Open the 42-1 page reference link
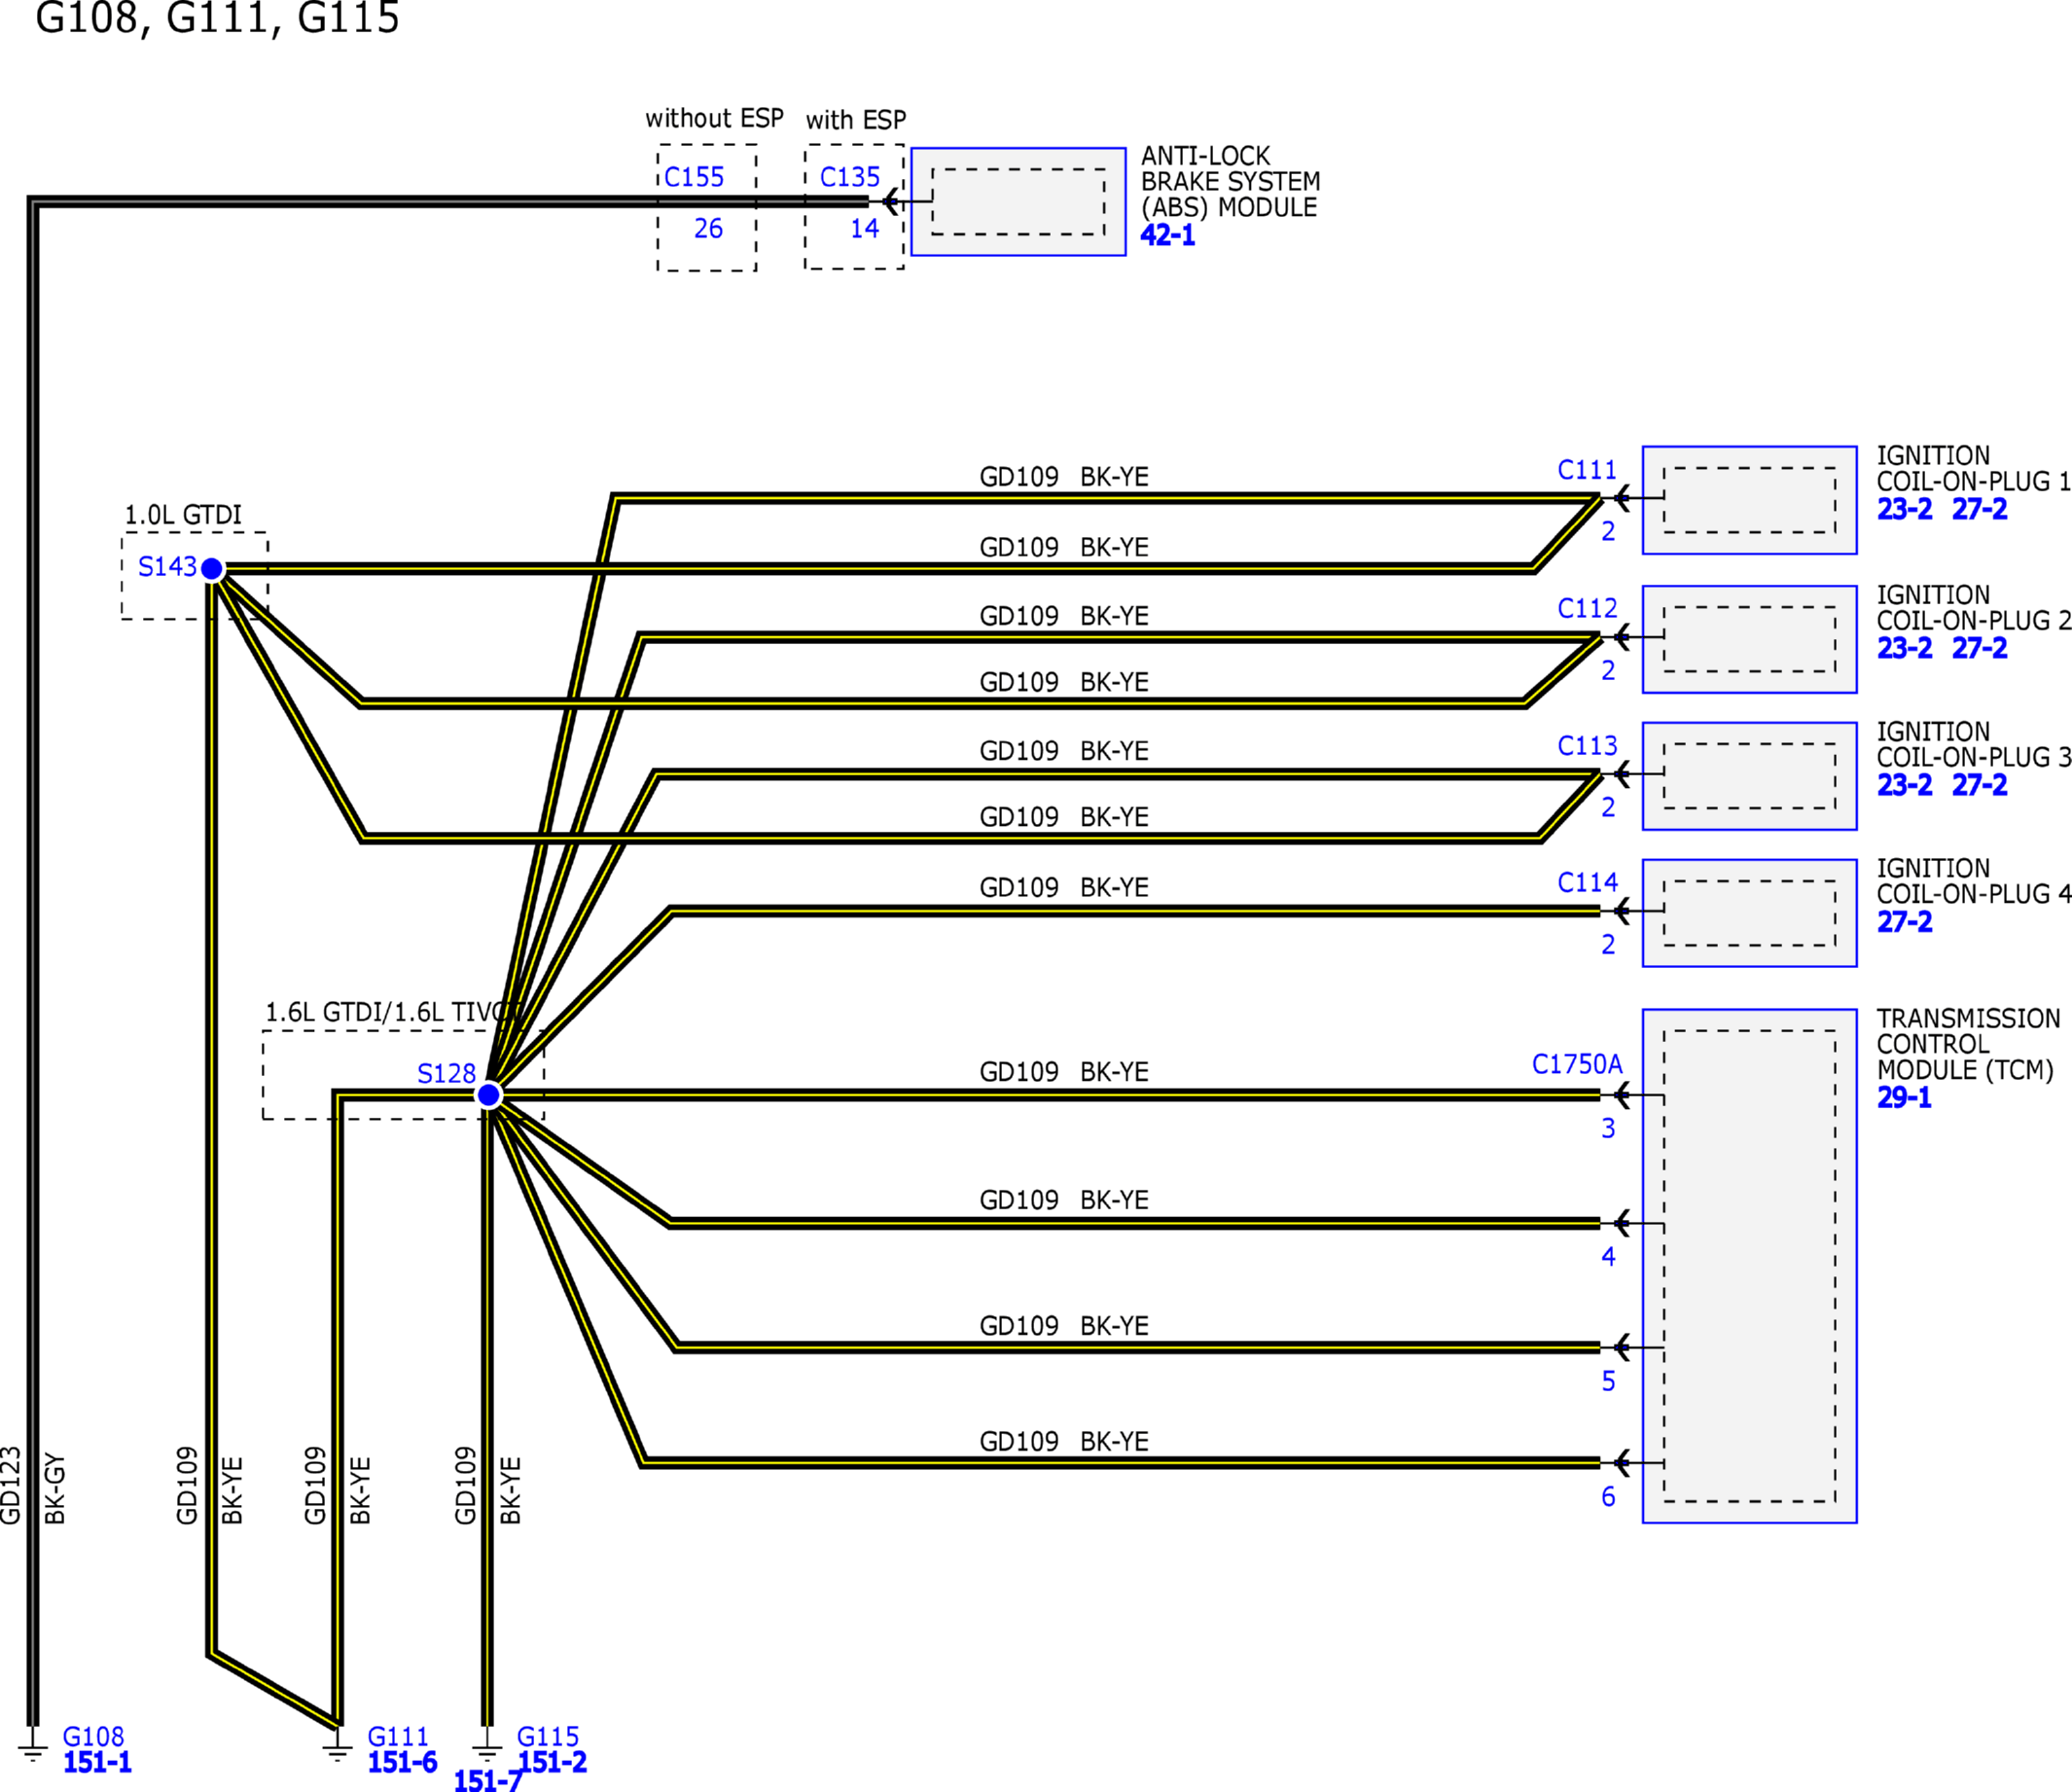Image resolution: width=2072 pixels, height=1792 pixels. 1167,236
